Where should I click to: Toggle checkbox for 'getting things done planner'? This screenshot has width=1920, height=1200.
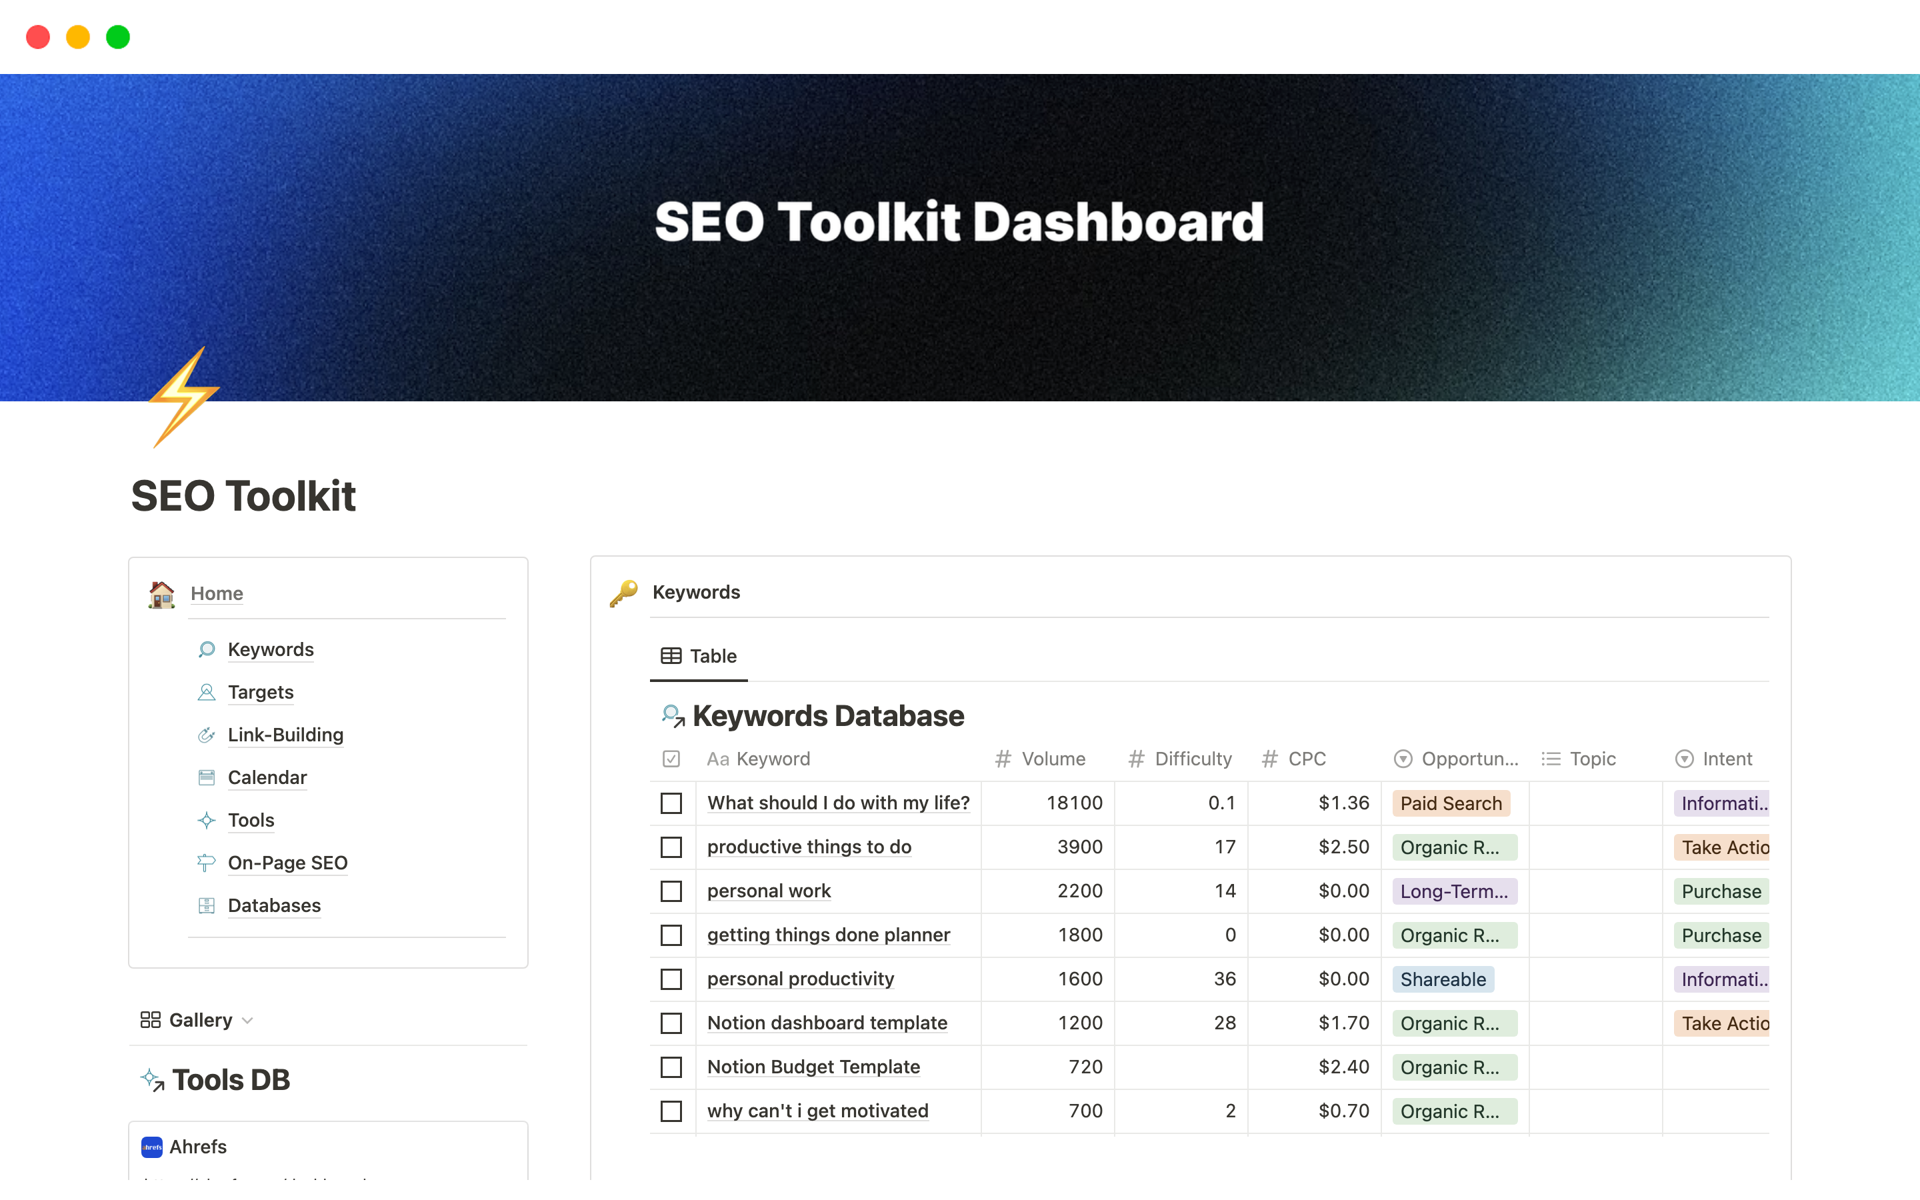672,935
